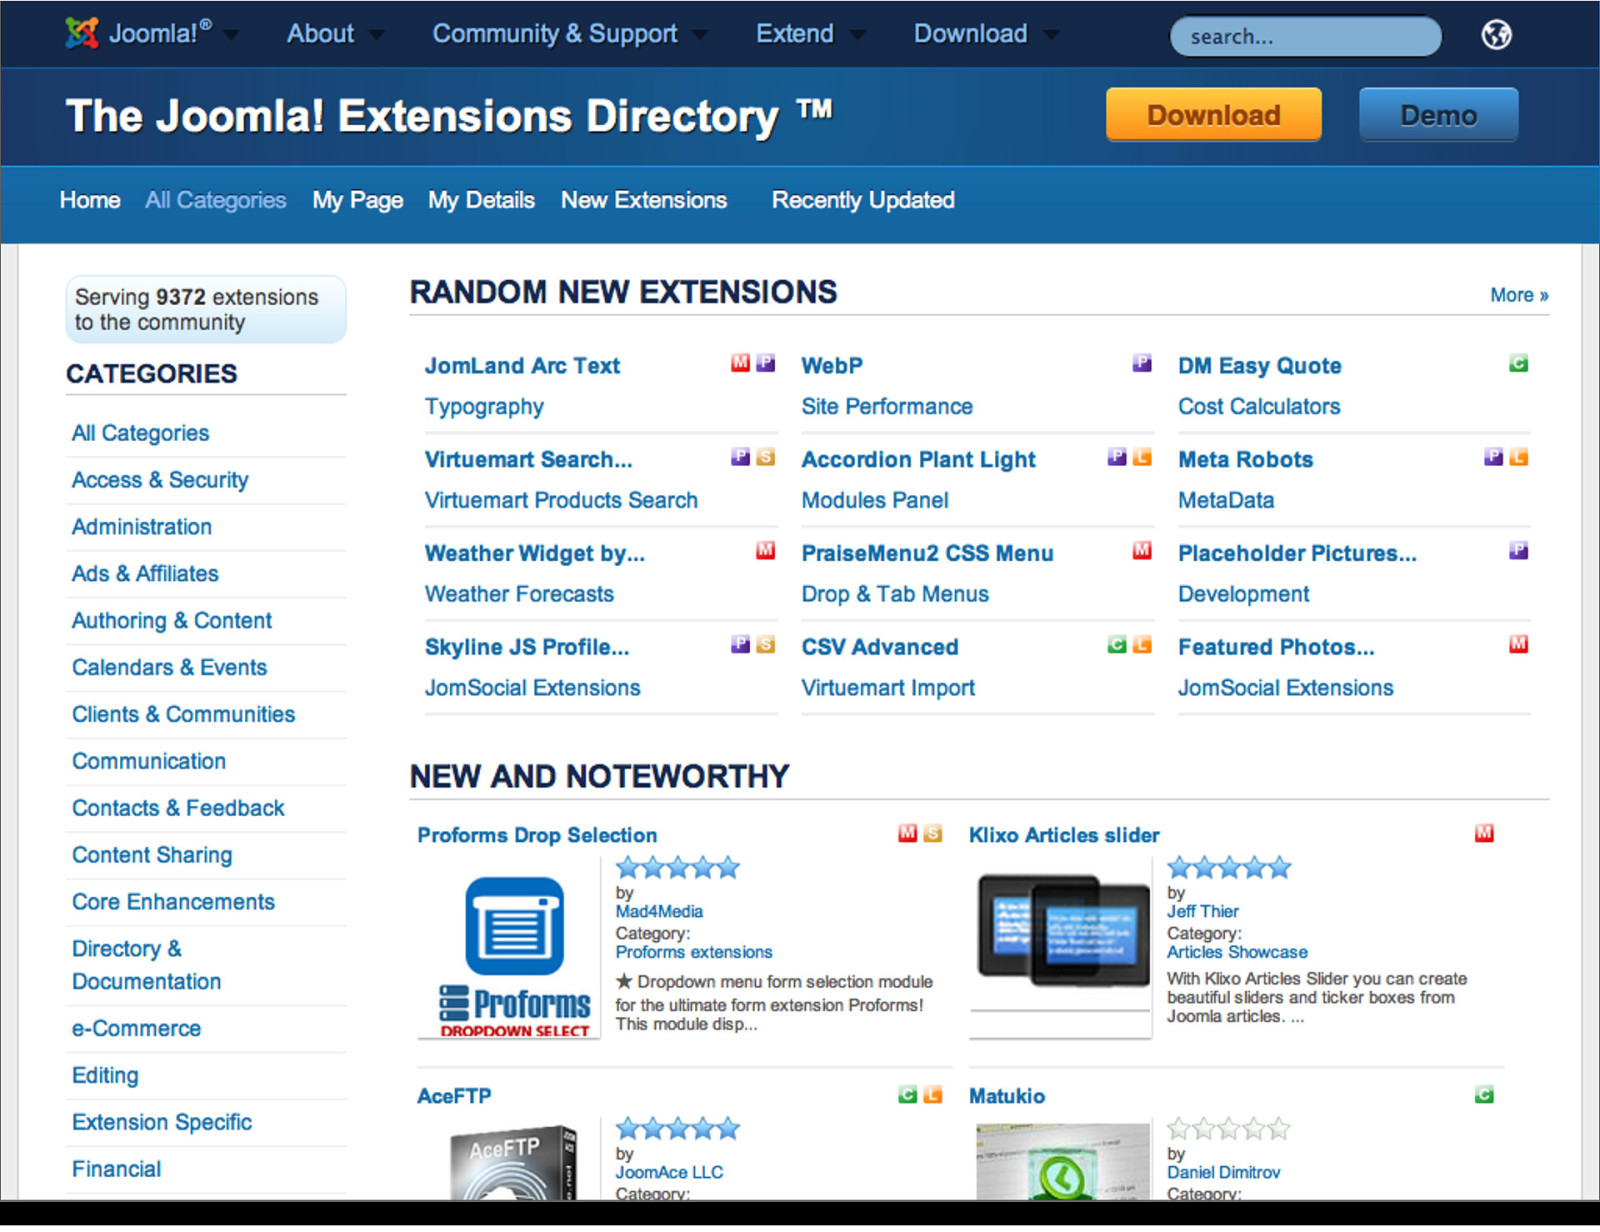This screenshot has height=1232, width=1600.
Task: Click the purple P badge on Meta Robots
Action: click(1493, 457)
